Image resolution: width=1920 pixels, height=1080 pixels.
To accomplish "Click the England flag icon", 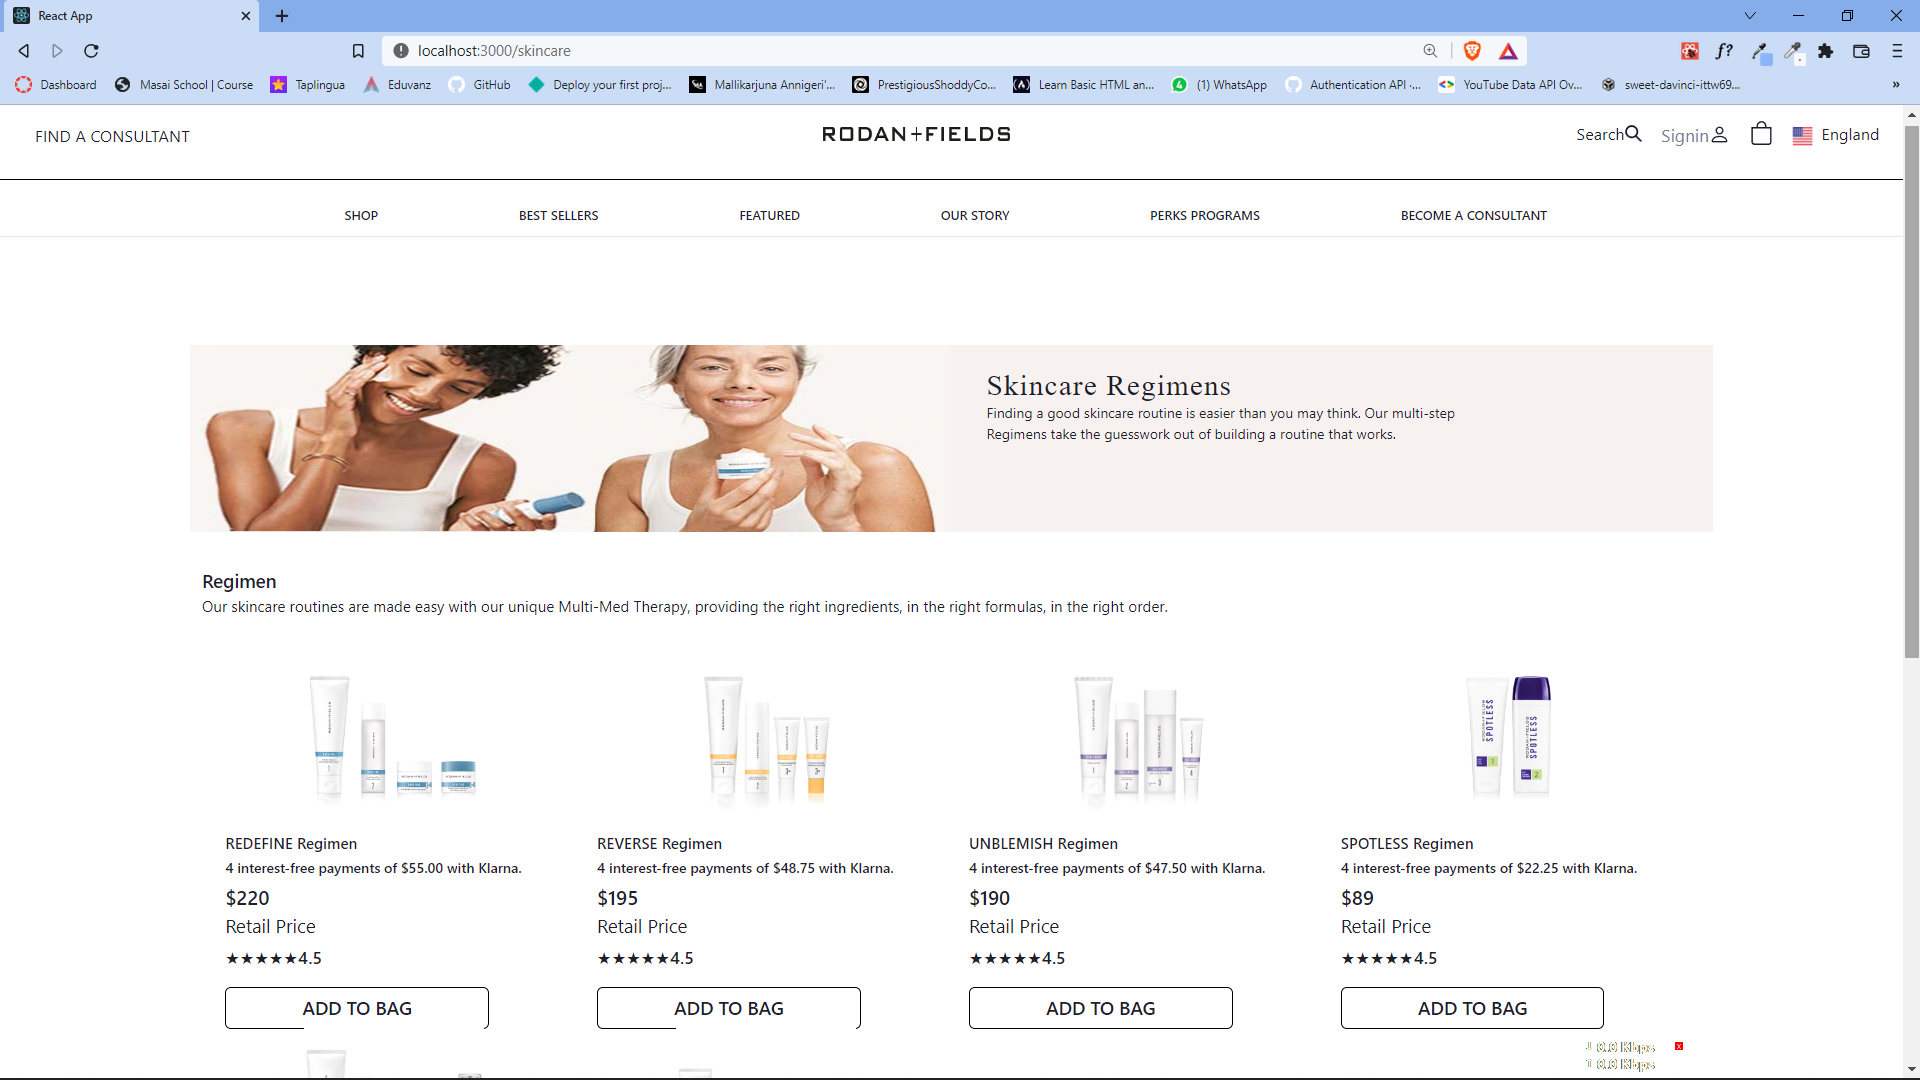I will pos(1802,135).
